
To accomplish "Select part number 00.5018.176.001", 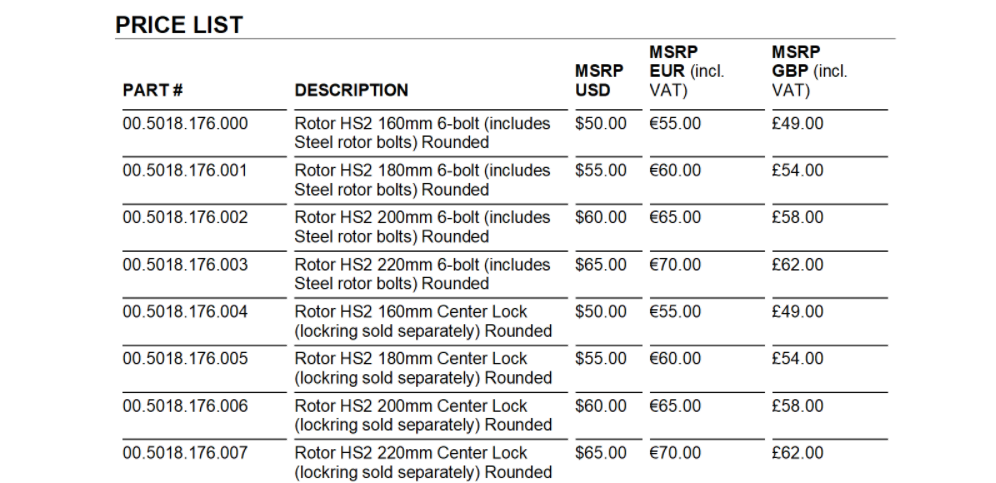I will 185,171.
